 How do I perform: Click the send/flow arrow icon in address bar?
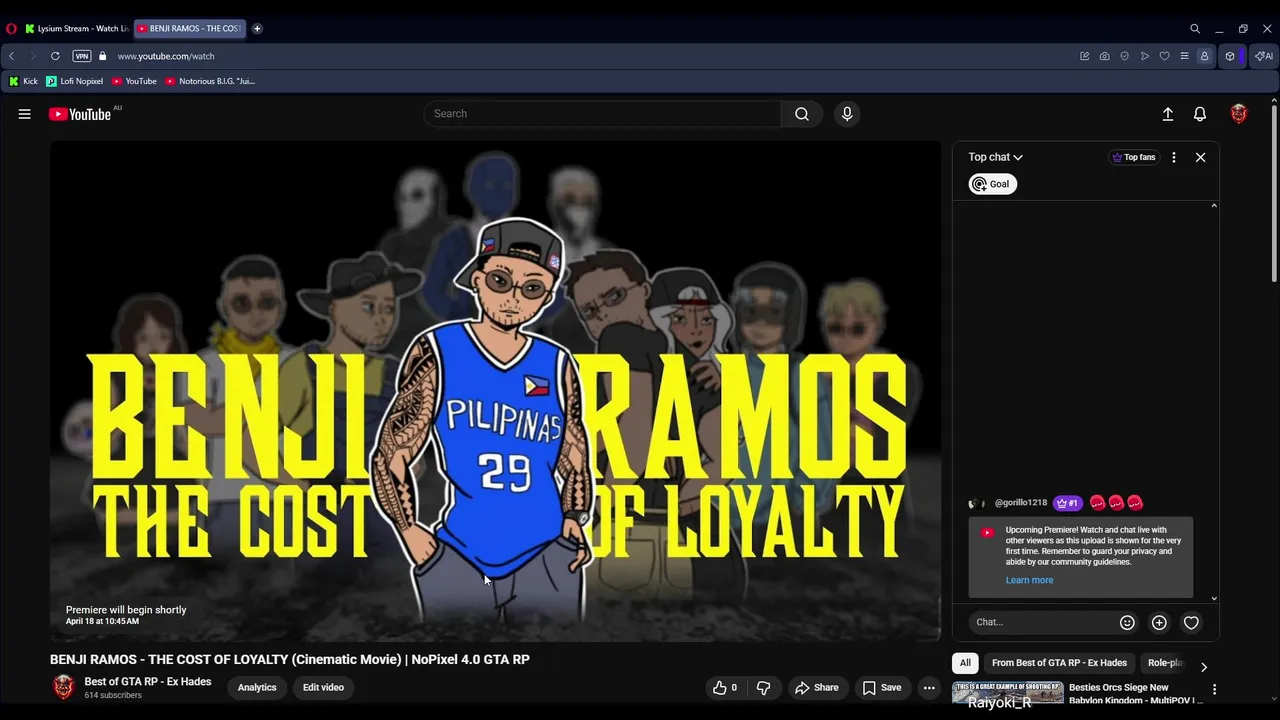[x=1144, y=56]
